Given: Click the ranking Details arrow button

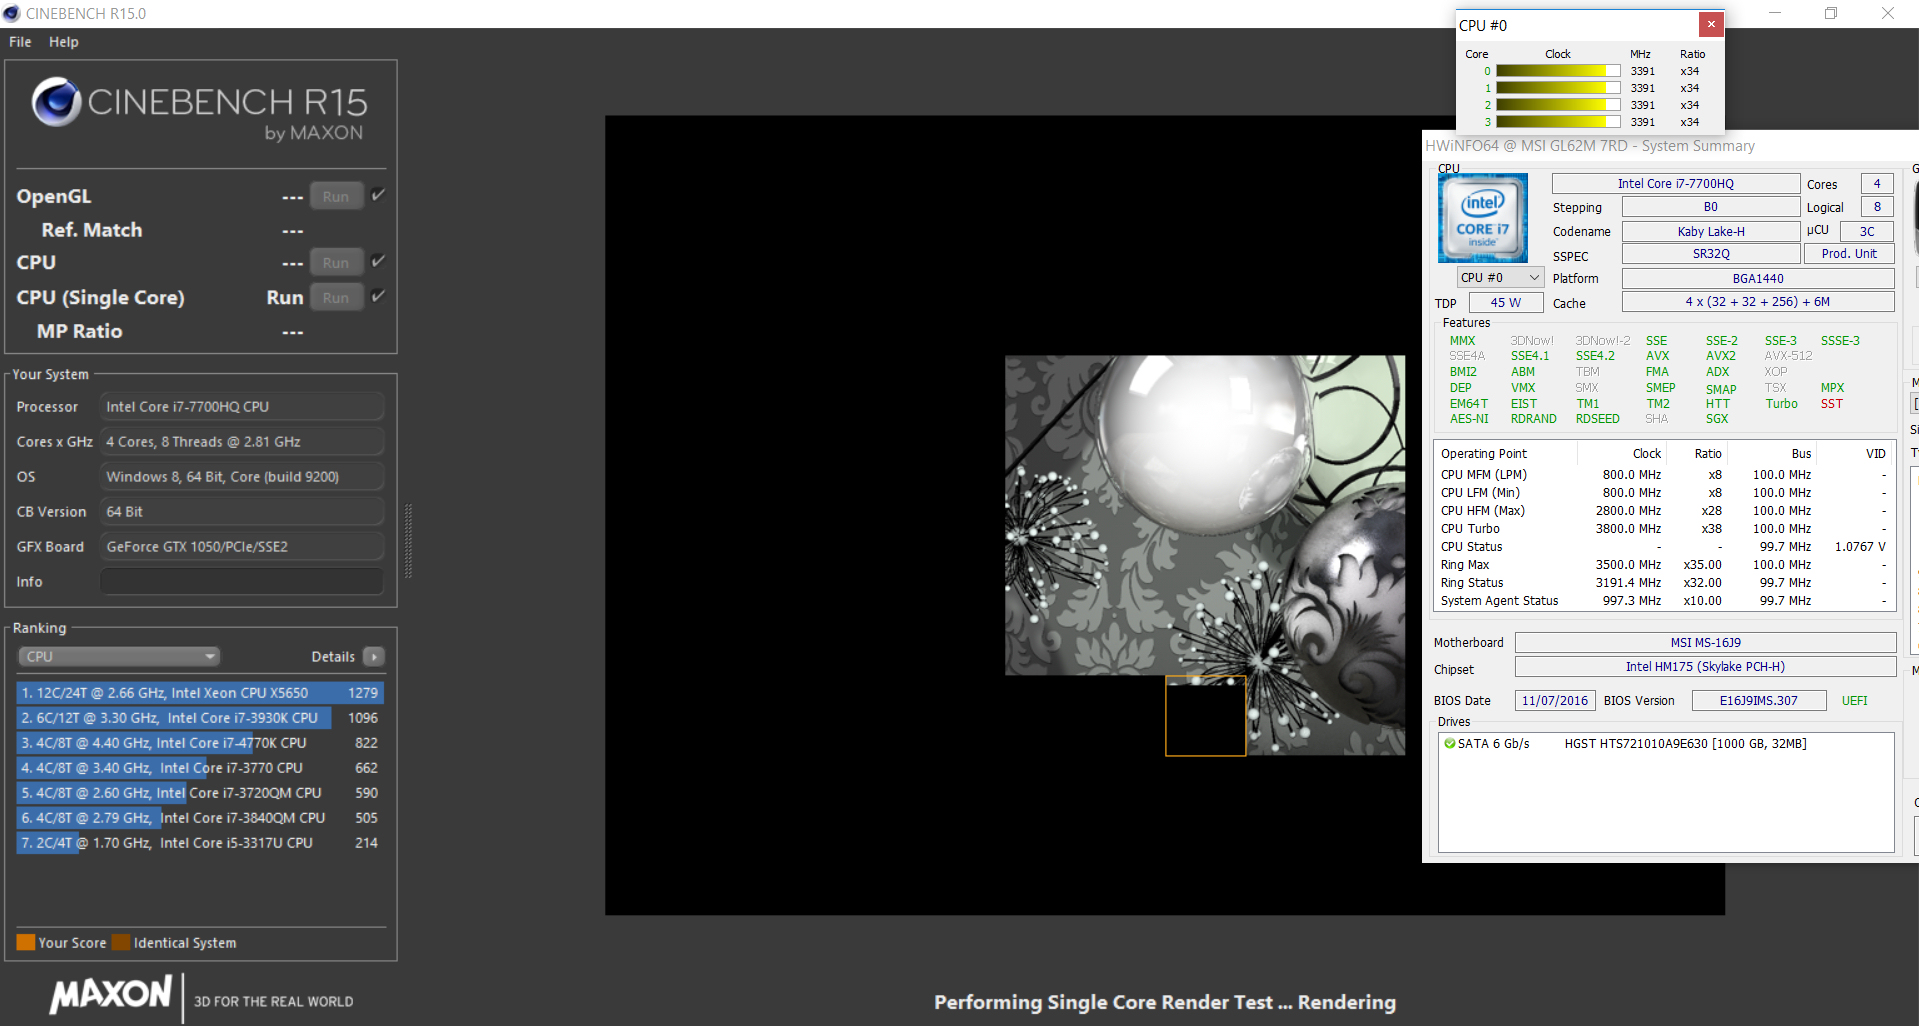Looking at the screenshot, I should click(x=374, y=656).
